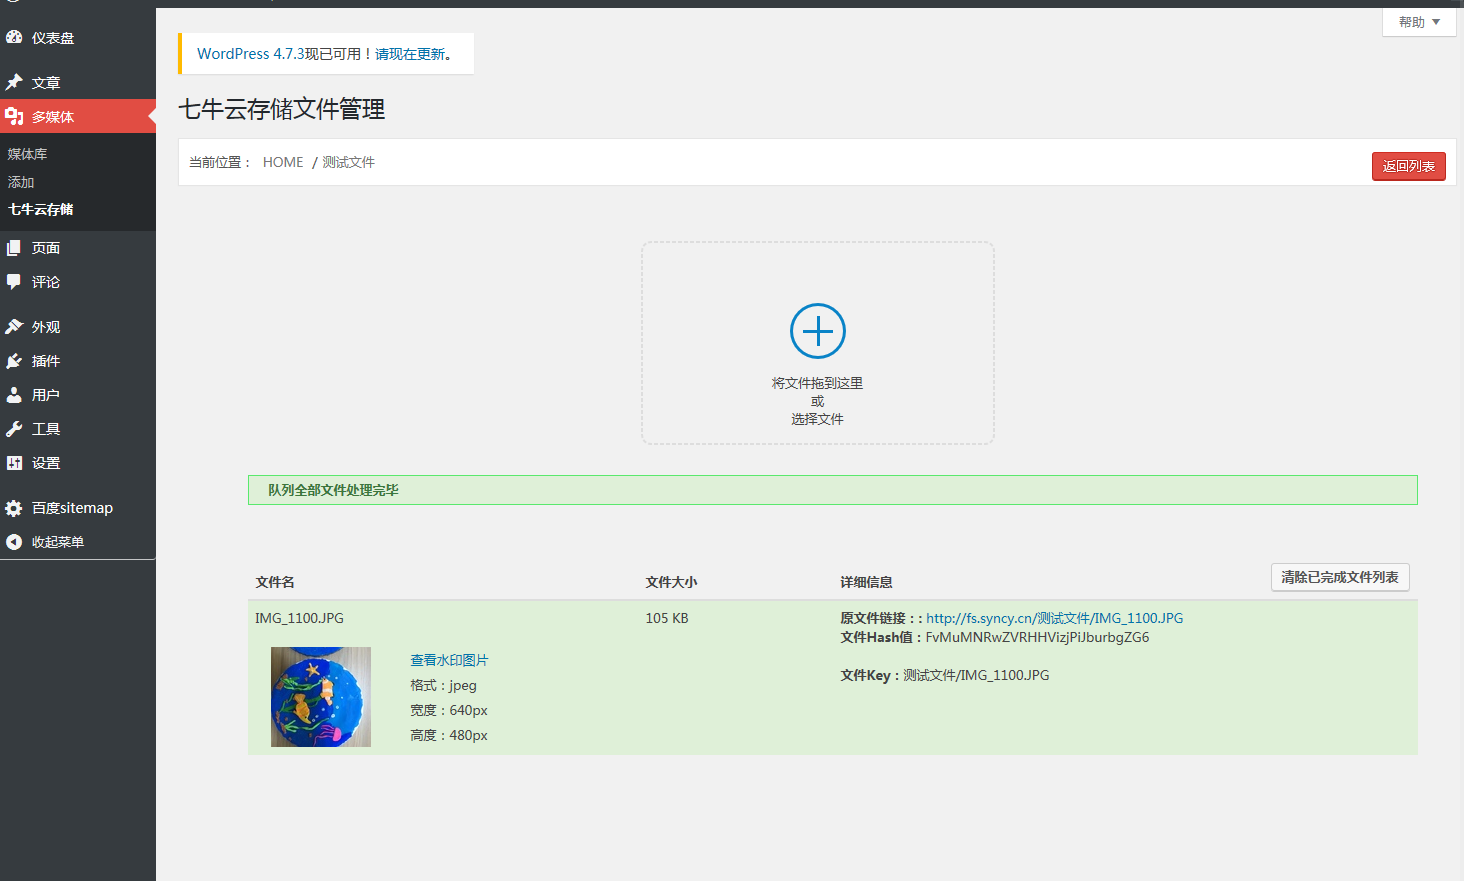Click the 七牛云存储文件管理 page heading
1464x881 pixels.
coord(282,109)
